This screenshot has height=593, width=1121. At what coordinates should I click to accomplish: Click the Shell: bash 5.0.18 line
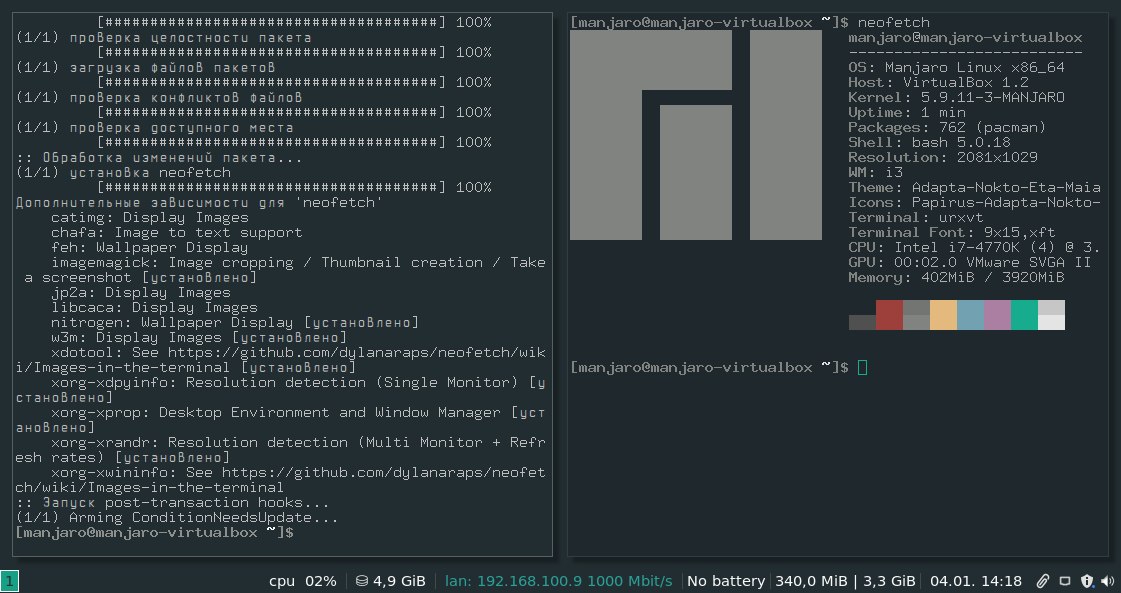tap(929, 142)
